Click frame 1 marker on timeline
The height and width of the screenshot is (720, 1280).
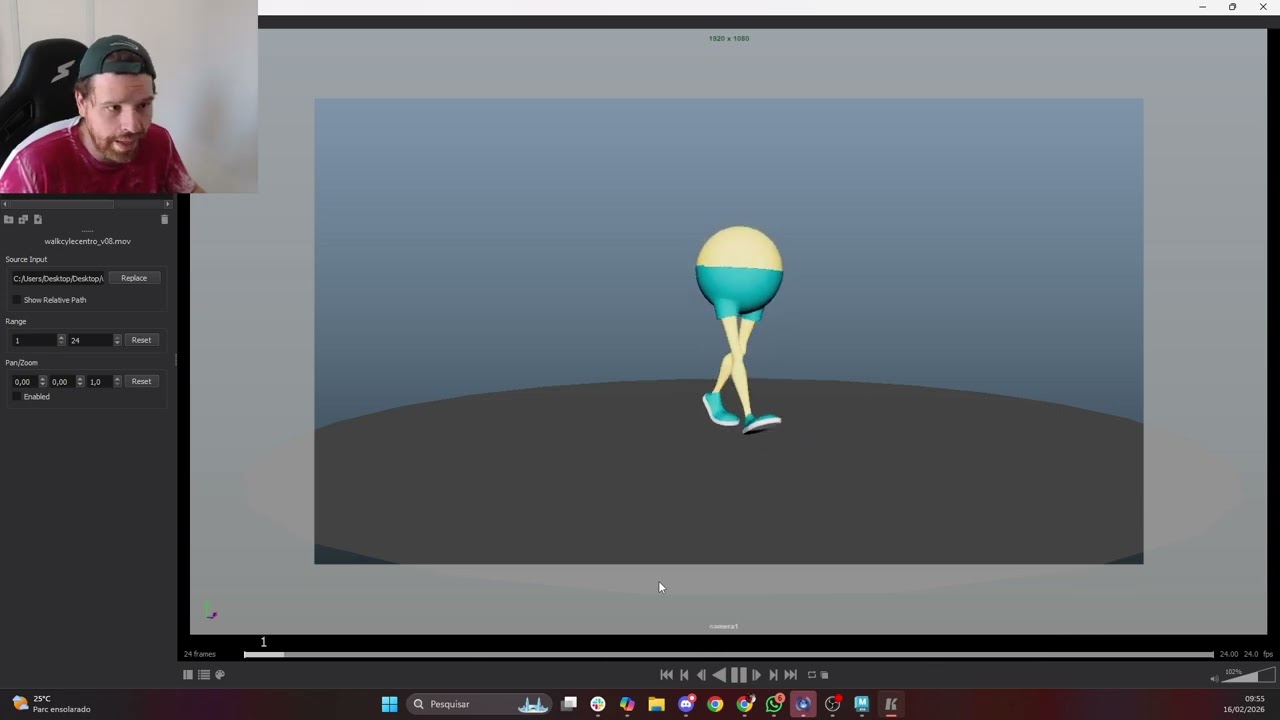(264, 642)
